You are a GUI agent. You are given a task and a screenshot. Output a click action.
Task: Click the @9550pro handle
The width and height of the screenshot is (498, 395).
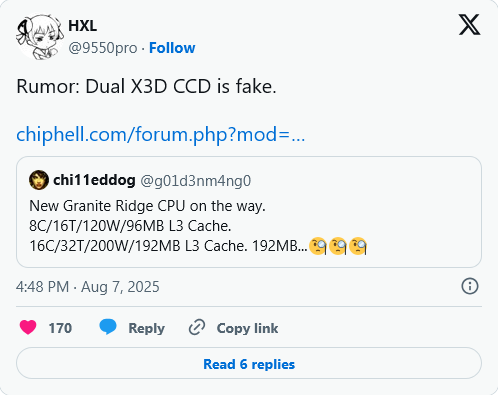[x=103, y=48]
